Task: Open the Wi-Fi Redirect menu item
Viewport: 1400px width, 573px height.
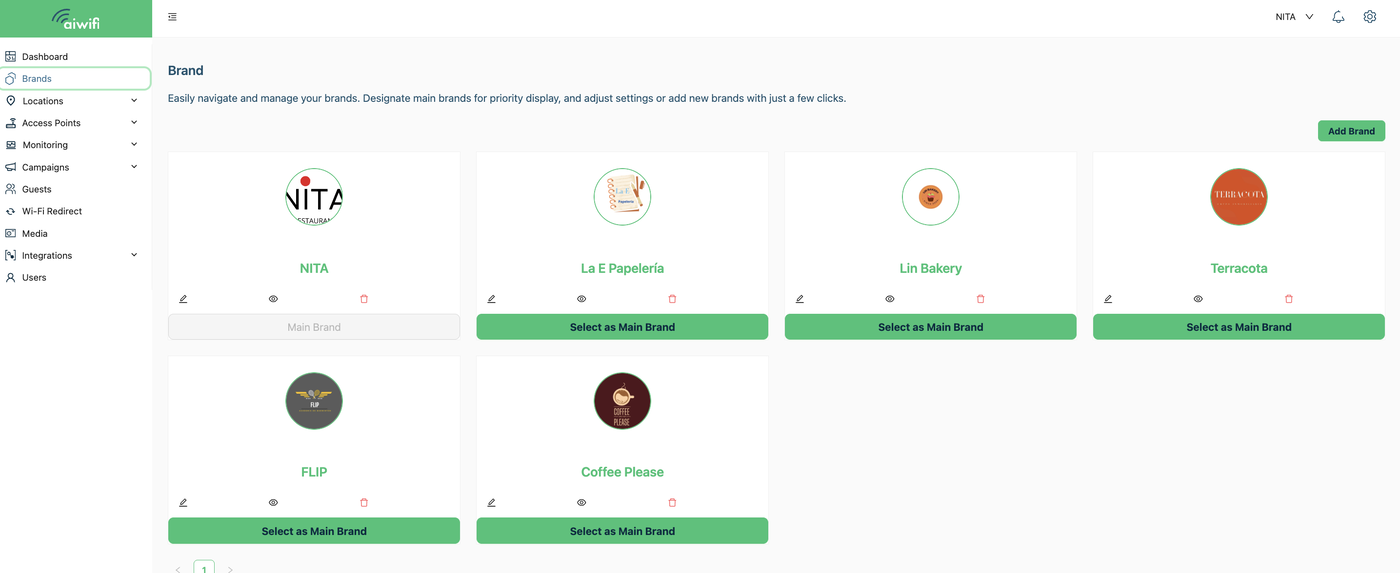Action: 52,211
